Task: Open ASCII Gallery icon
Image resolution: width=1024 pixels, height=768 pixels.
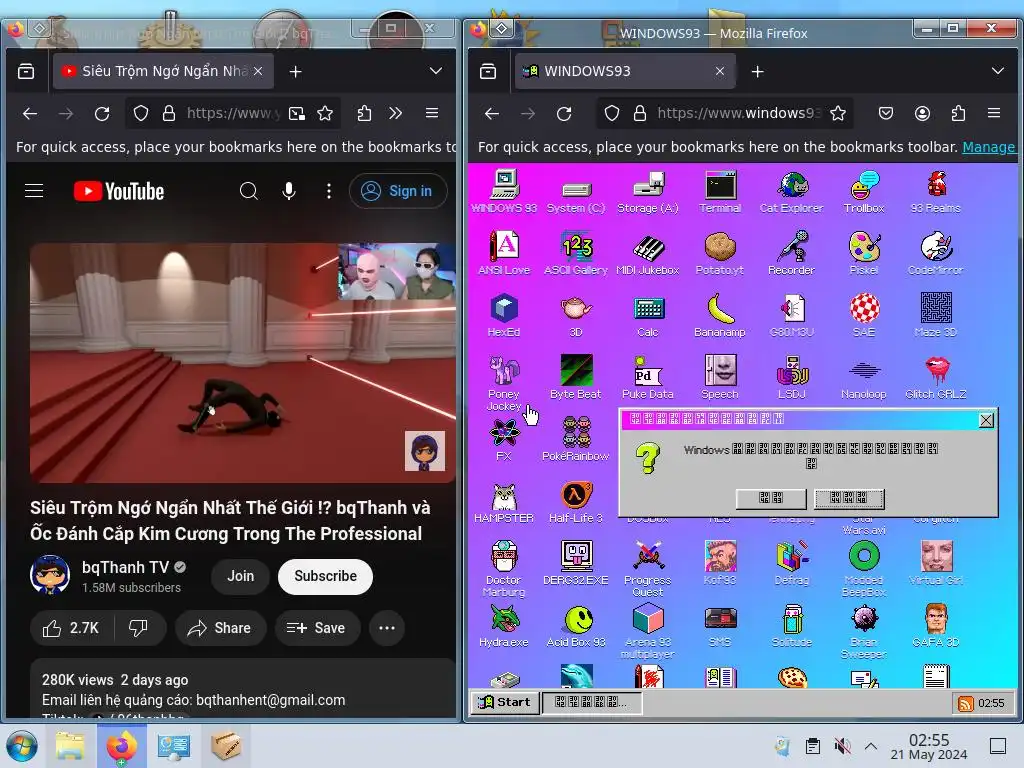Action: [x=576, y=253]
